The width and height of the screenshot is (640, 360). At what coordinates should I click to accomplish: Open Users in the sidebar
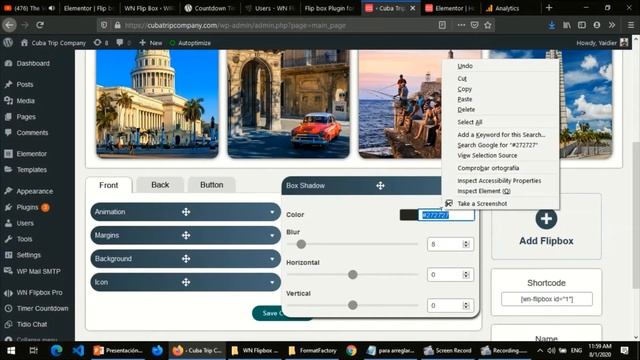[25, 223]
